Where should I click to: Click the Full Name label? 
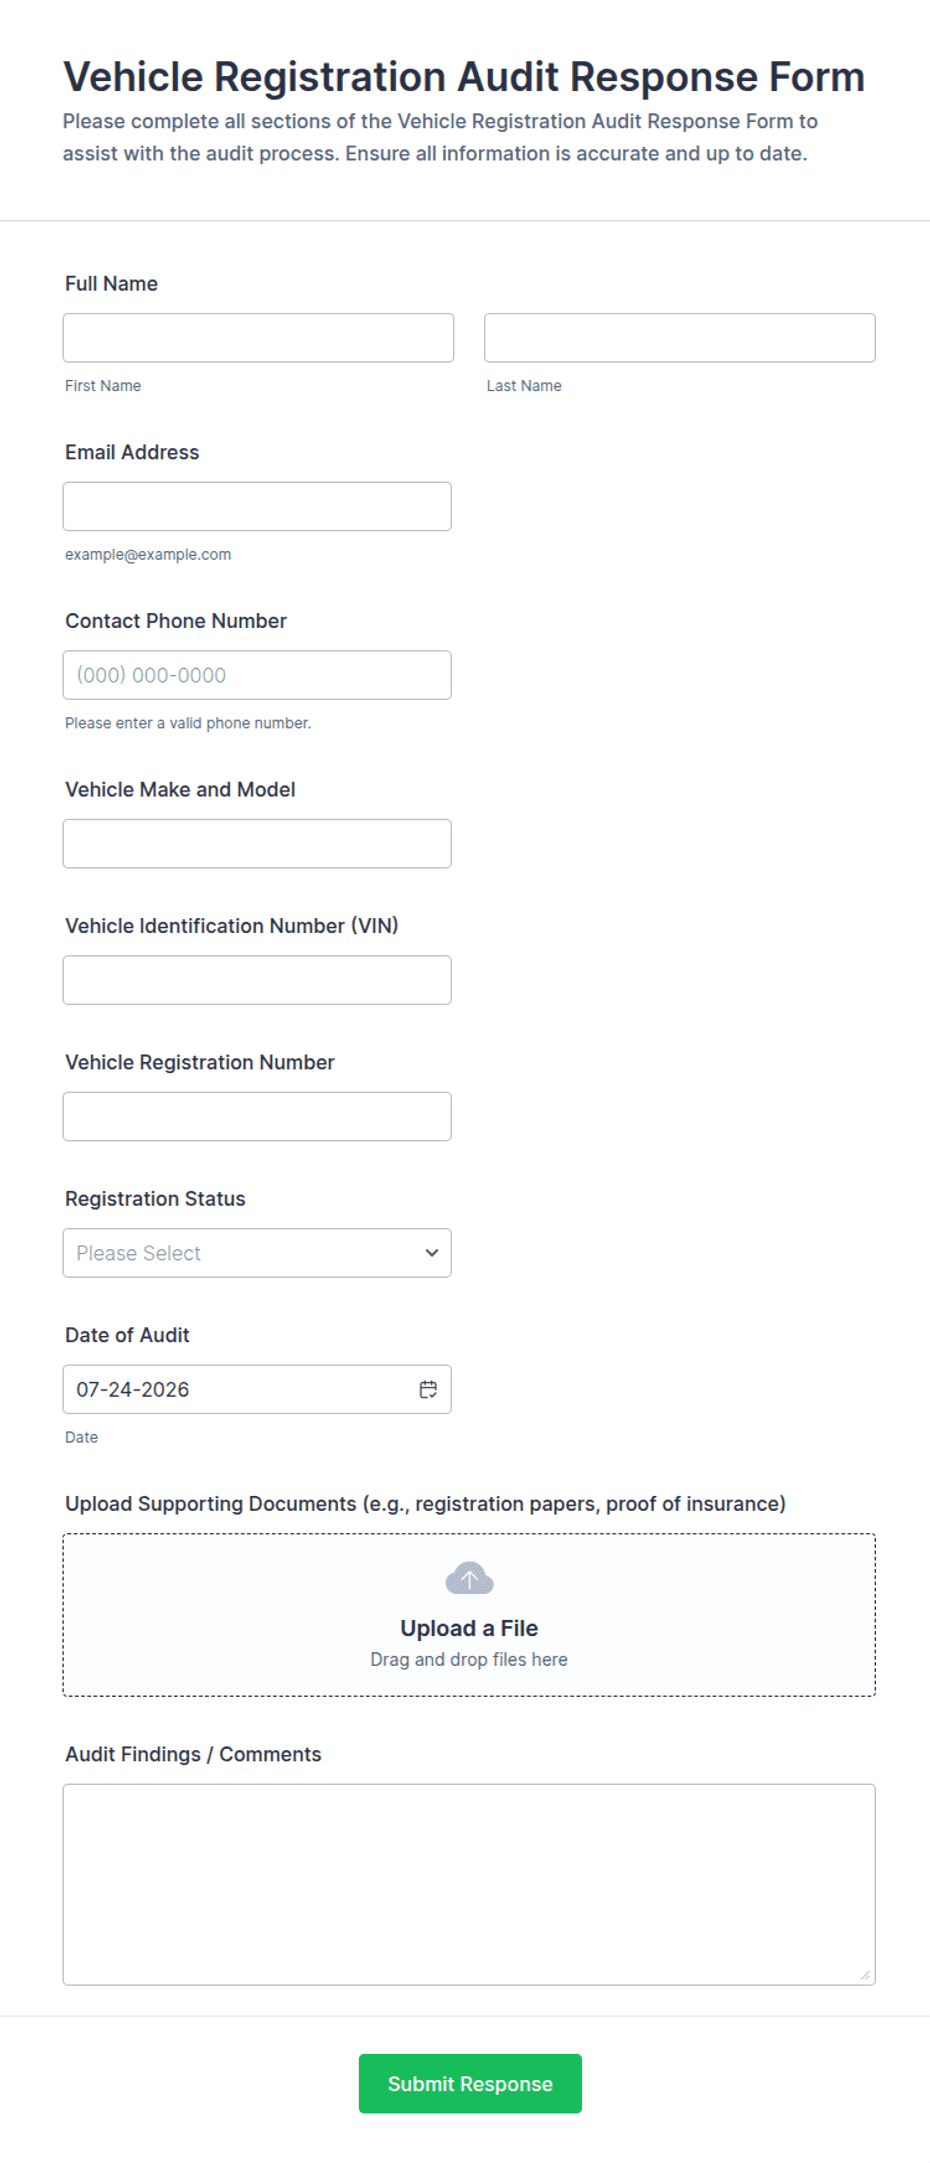coord(111,284)
